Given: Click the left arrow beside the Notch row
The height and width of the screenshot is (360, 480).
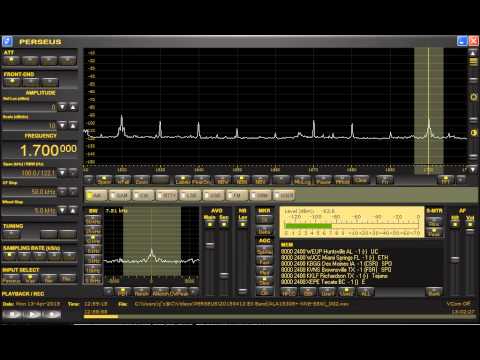Looking at the screenshot, I should point(108,292).
